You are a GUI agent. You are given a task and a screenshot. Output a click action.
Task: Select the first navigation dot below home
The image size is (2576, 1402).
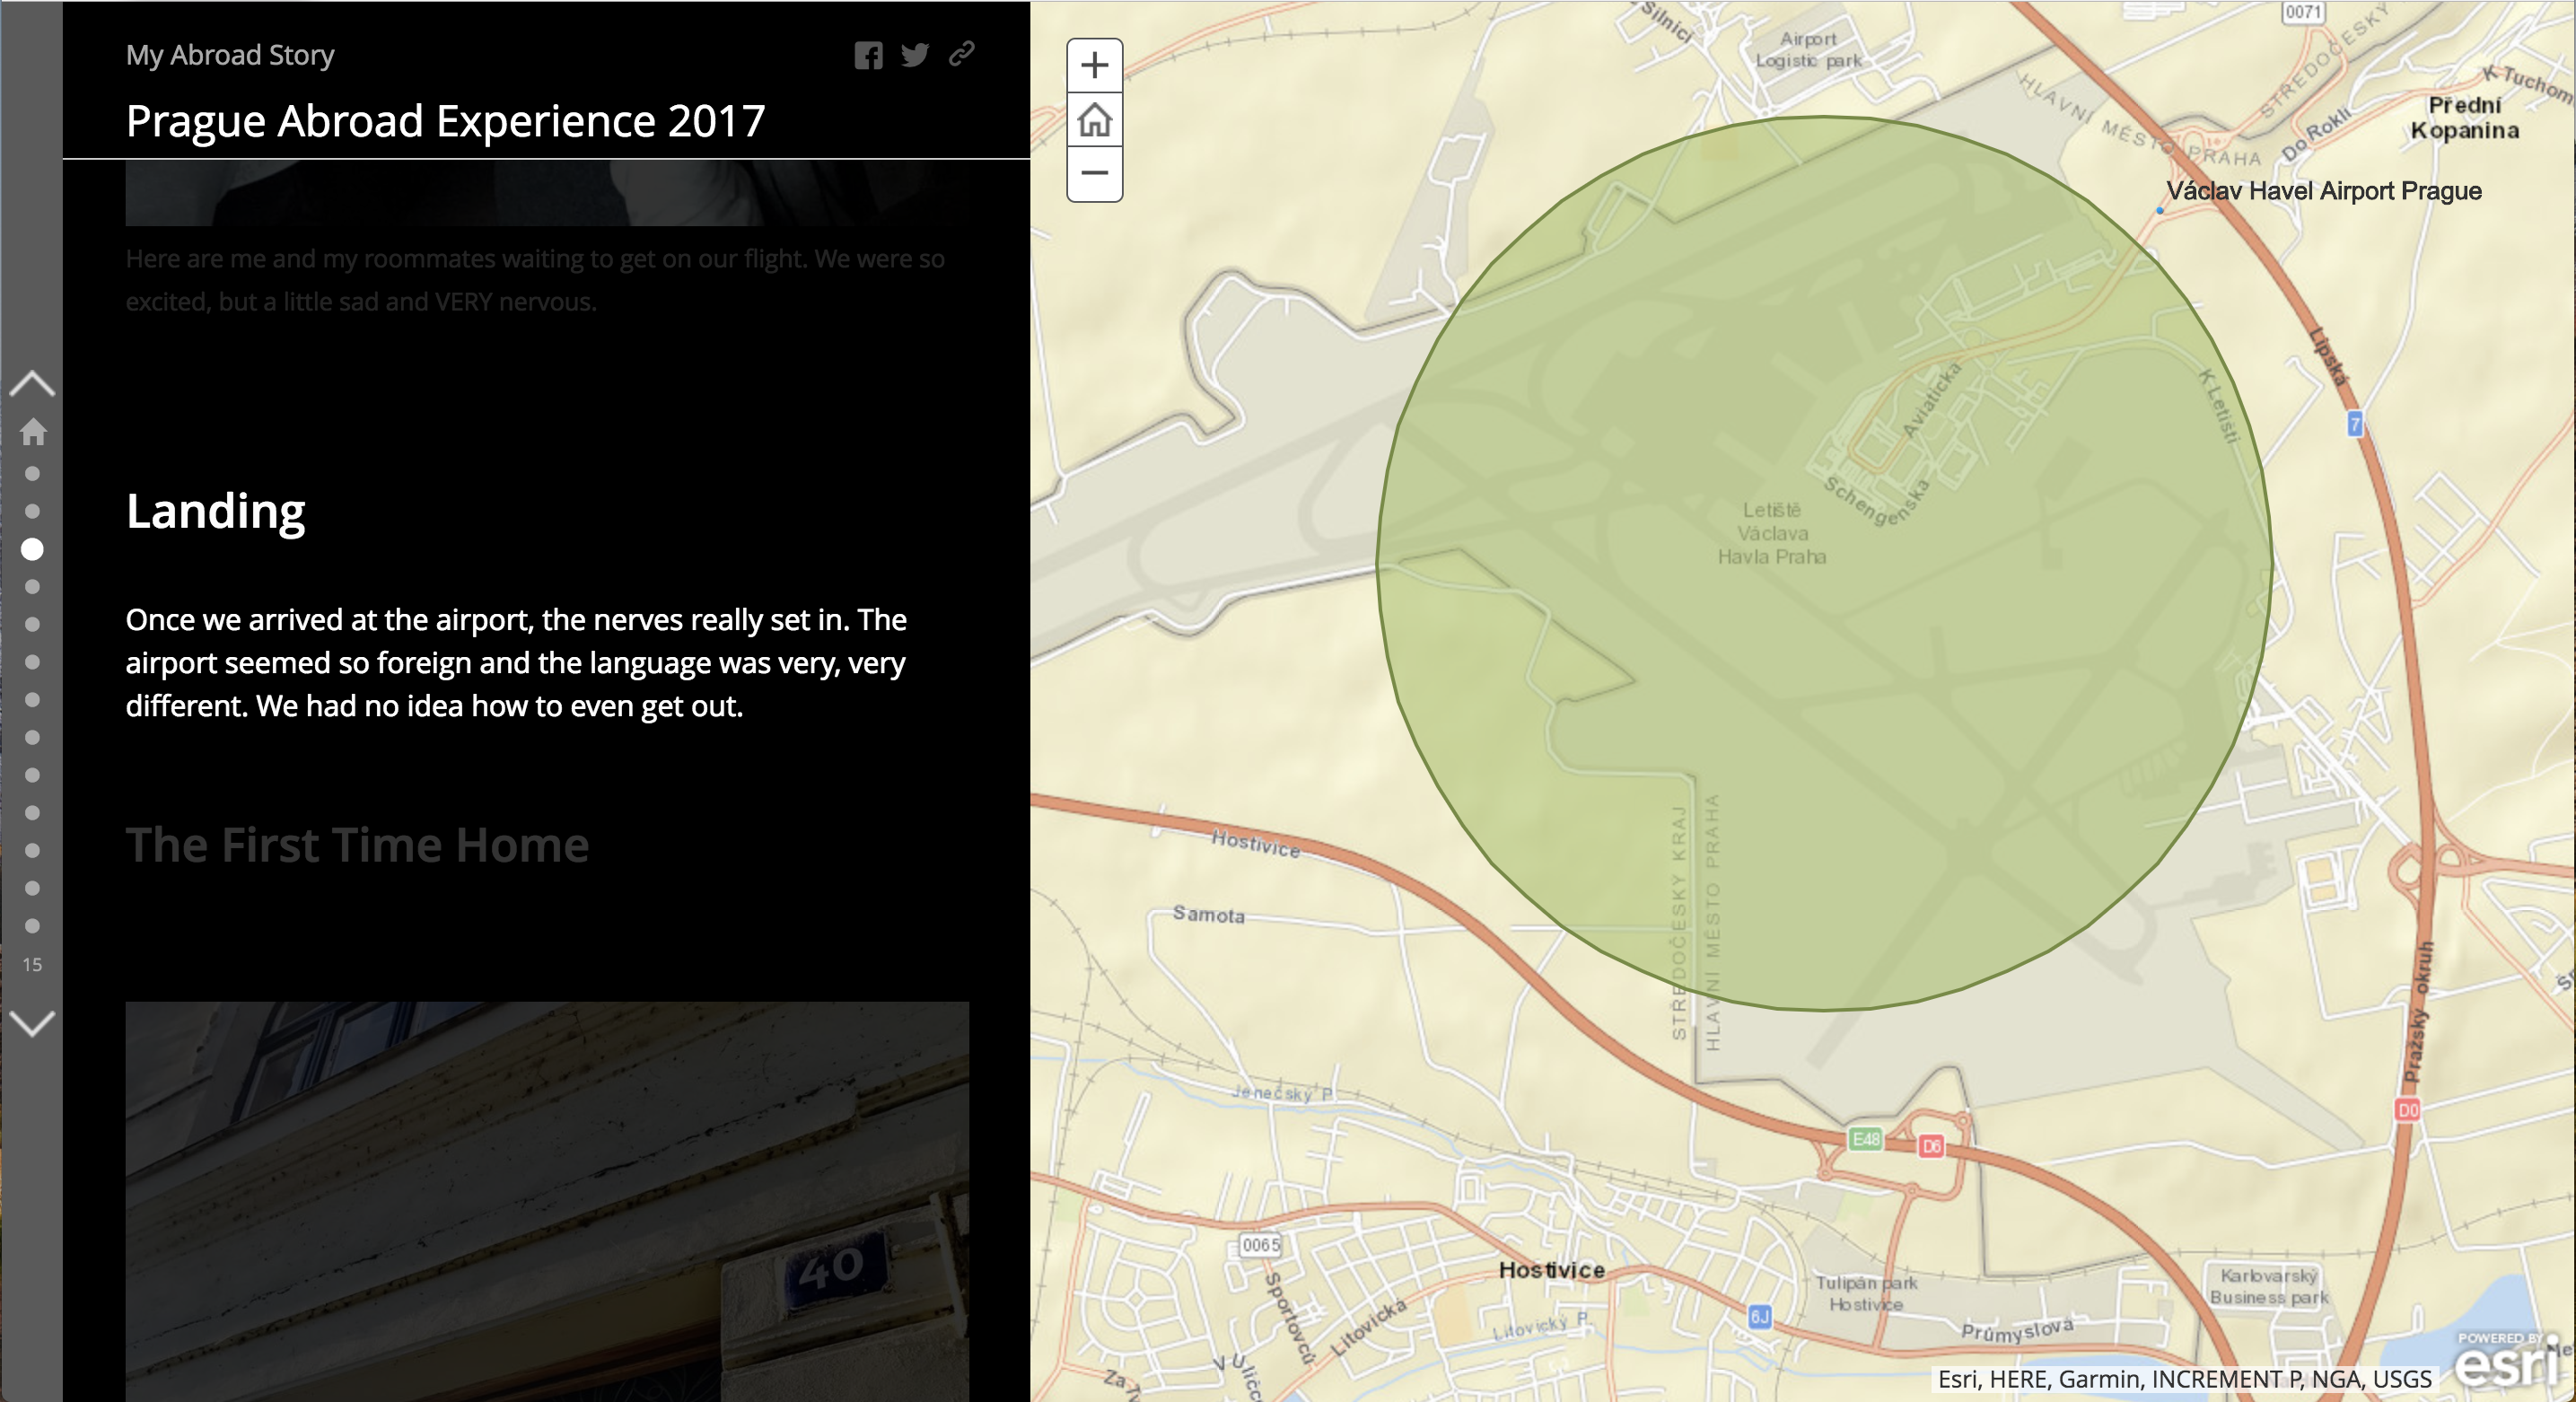[32, 473]
